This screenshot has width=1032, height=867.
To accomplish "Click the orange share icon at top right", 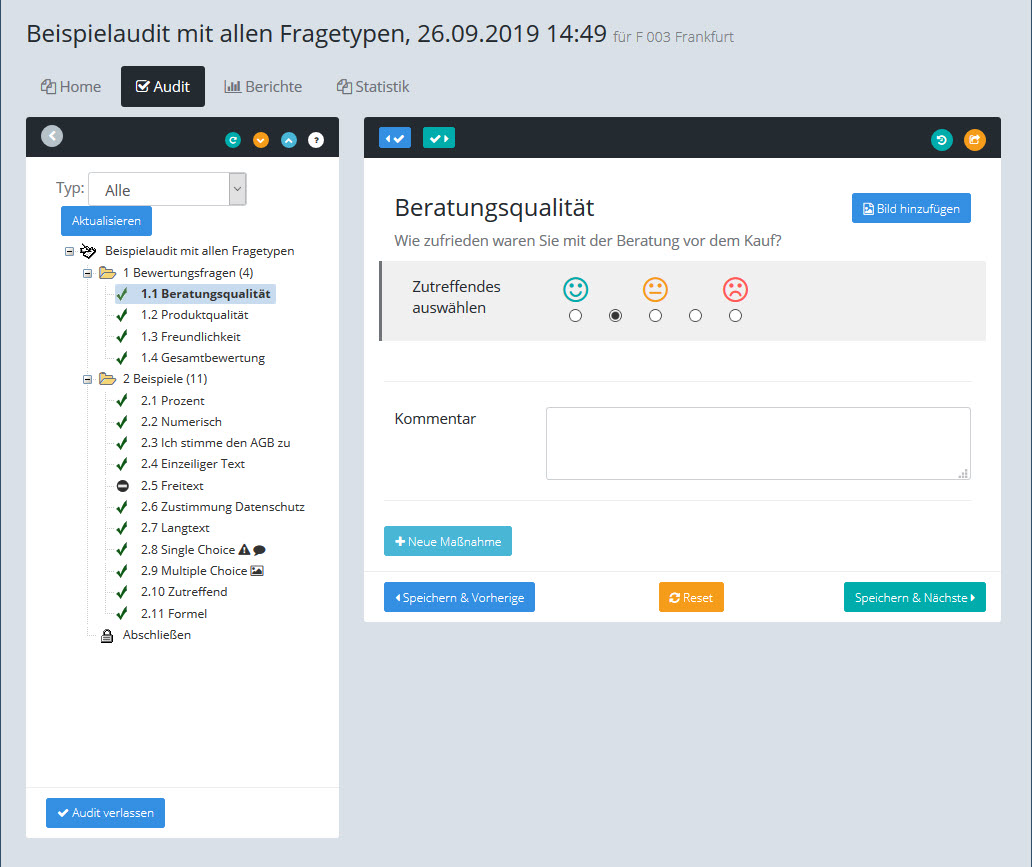I will [974, 140].
